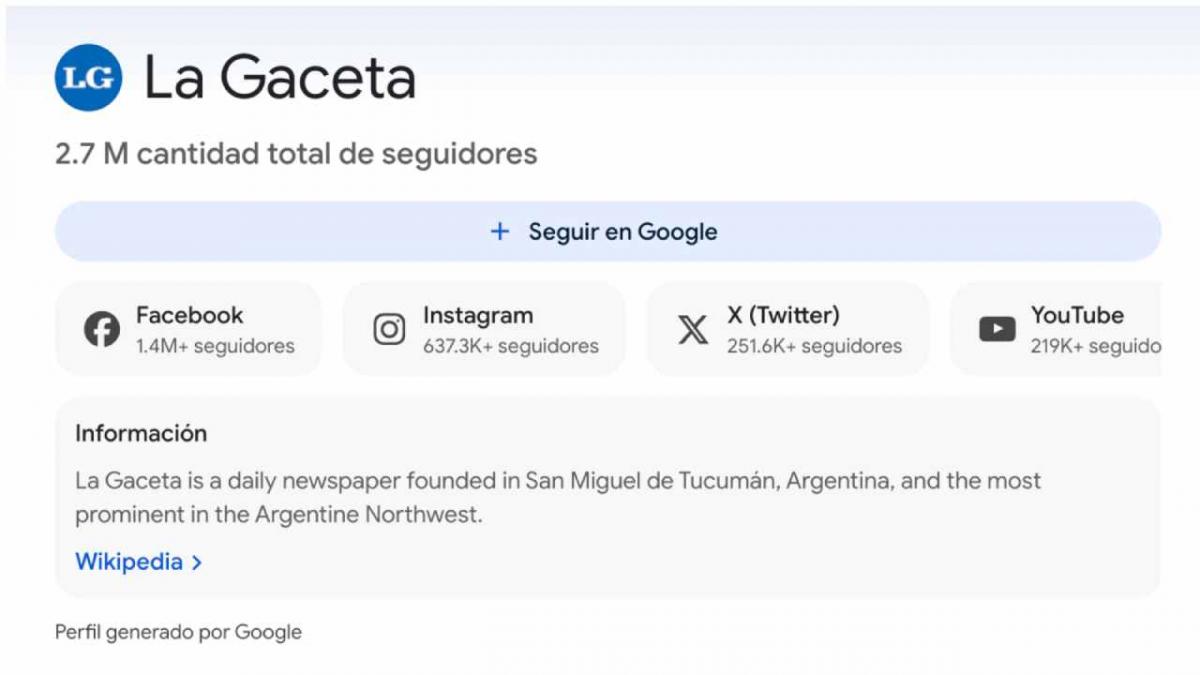Click the description mentioning San Miguel de Tucumán
This screenshot has width=1200, height=675.
pyautogui.click(x=558, y=480)
